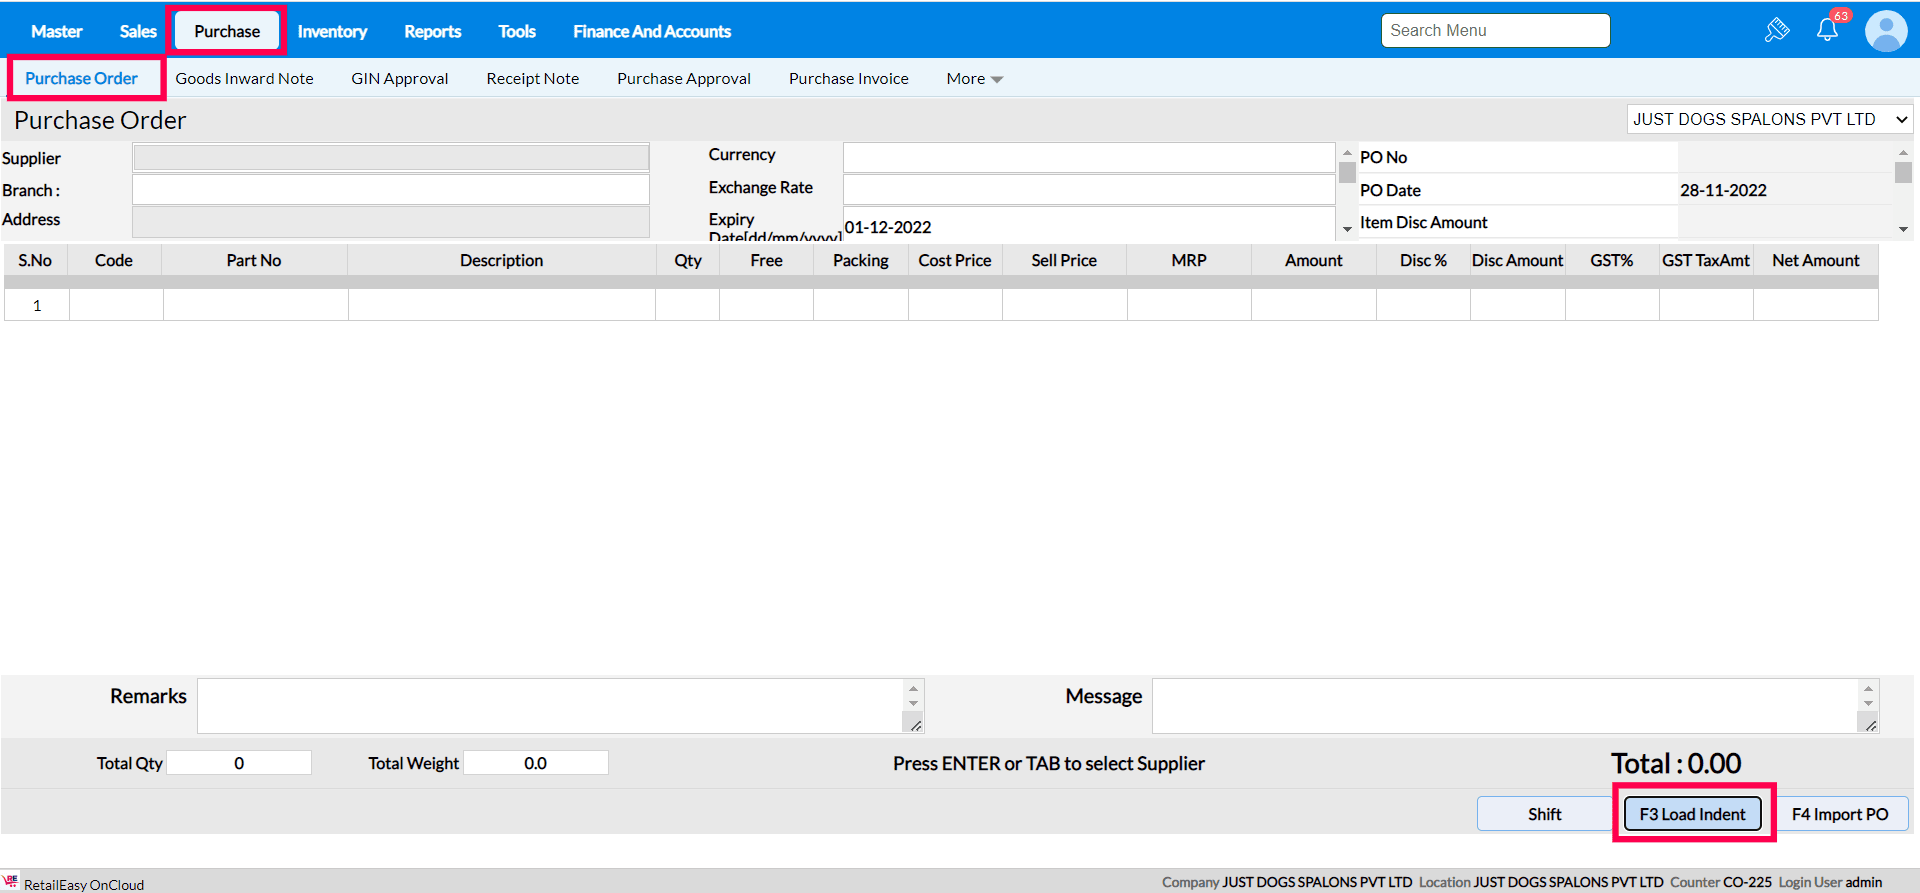Click Remarks box scroll up arrow
The height and width of the screenshot is (893, 1920).
click(913, 689)
